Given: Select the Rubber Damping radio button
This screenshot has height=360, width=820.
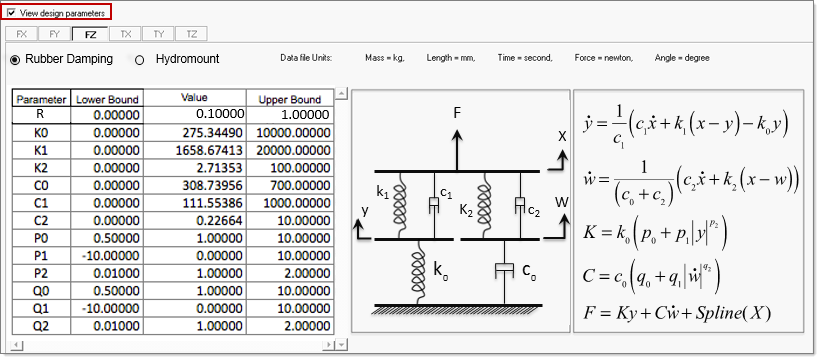Looking at the screenshot, I should (15, 60).
